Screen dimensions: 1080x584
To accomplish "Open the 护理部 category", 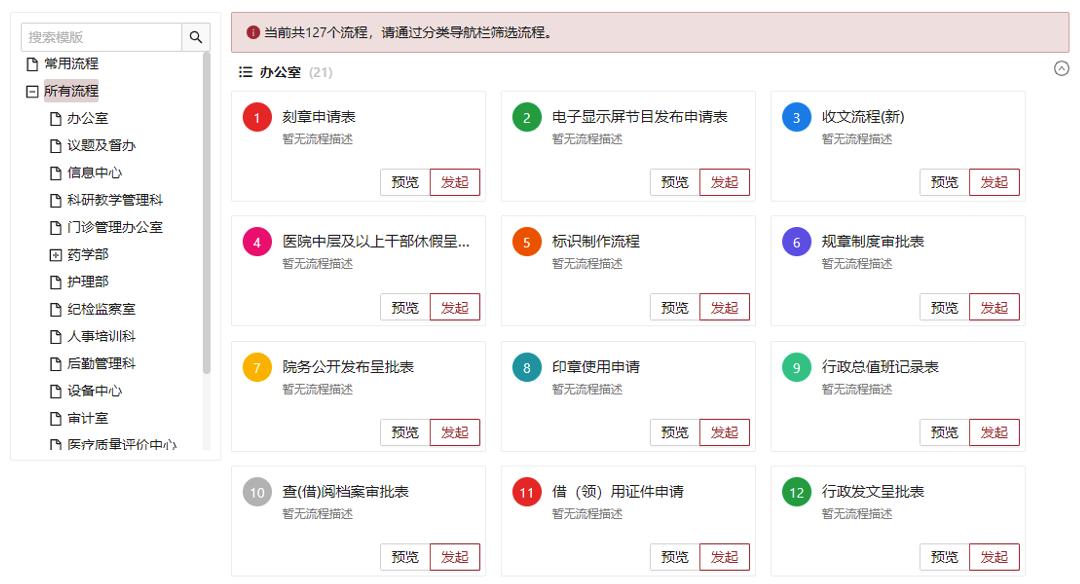I will pos(87,282).
